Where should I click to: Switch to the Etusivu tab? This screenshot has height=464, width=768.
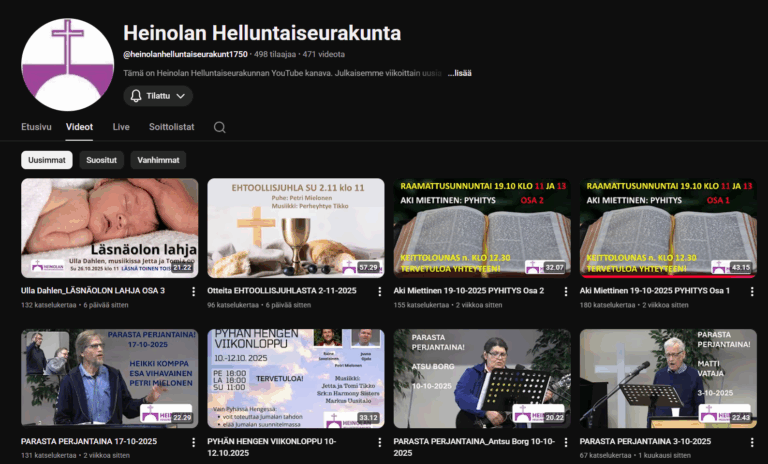tap(36, 127)
